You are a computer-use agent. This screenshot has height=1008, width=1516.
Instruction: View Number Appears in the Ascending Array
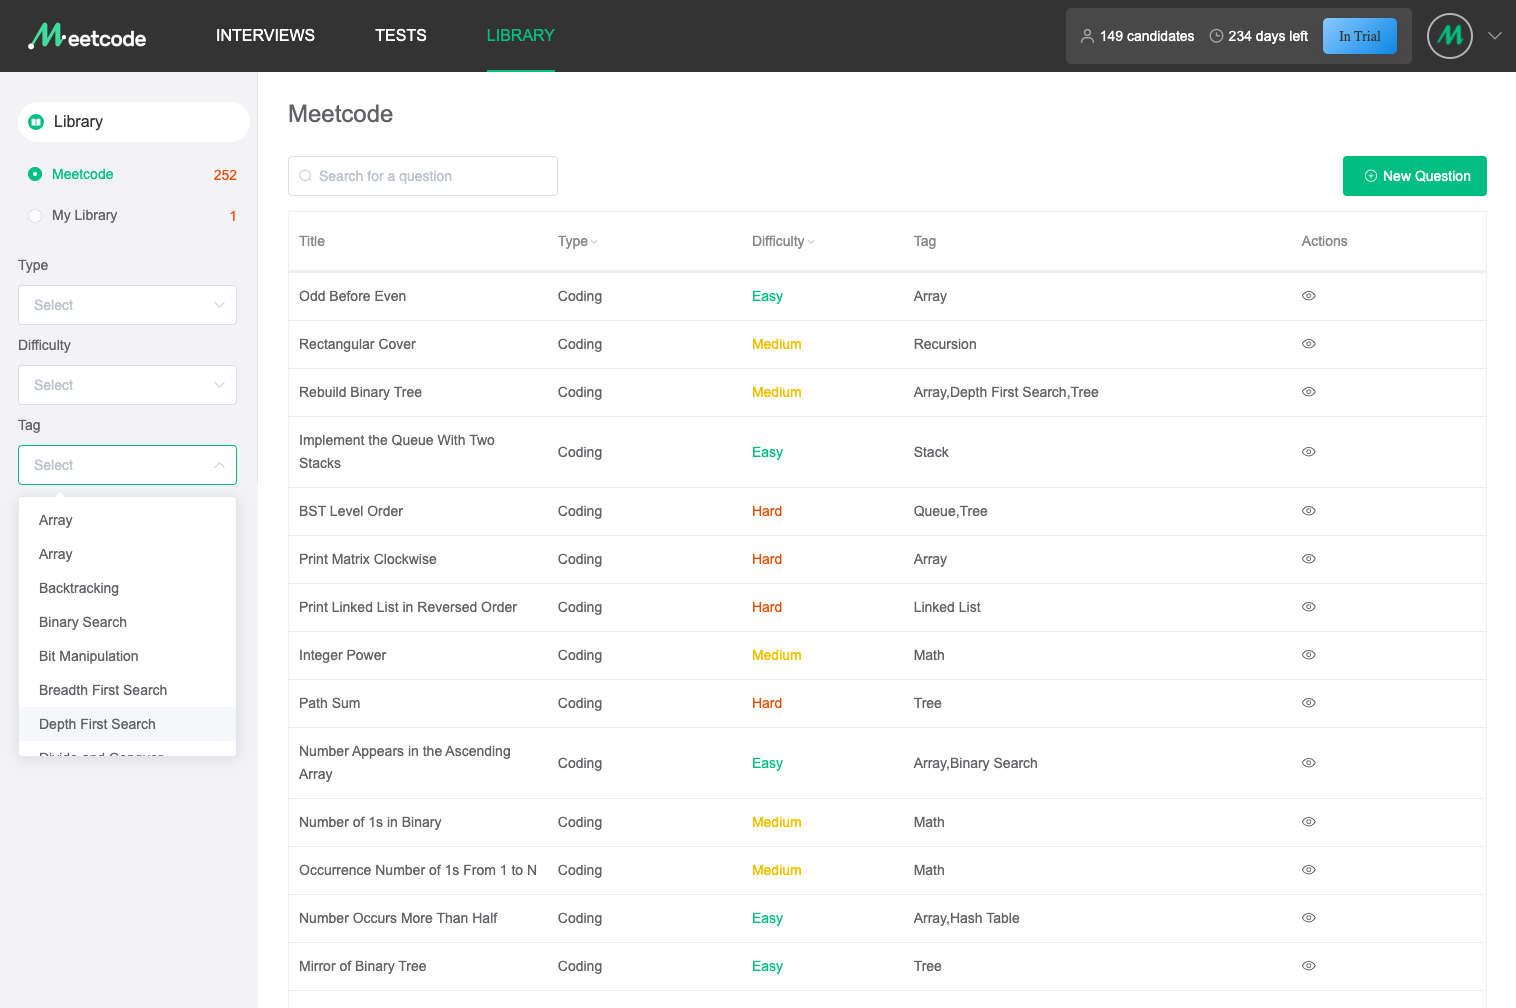tap(1308, 763)
